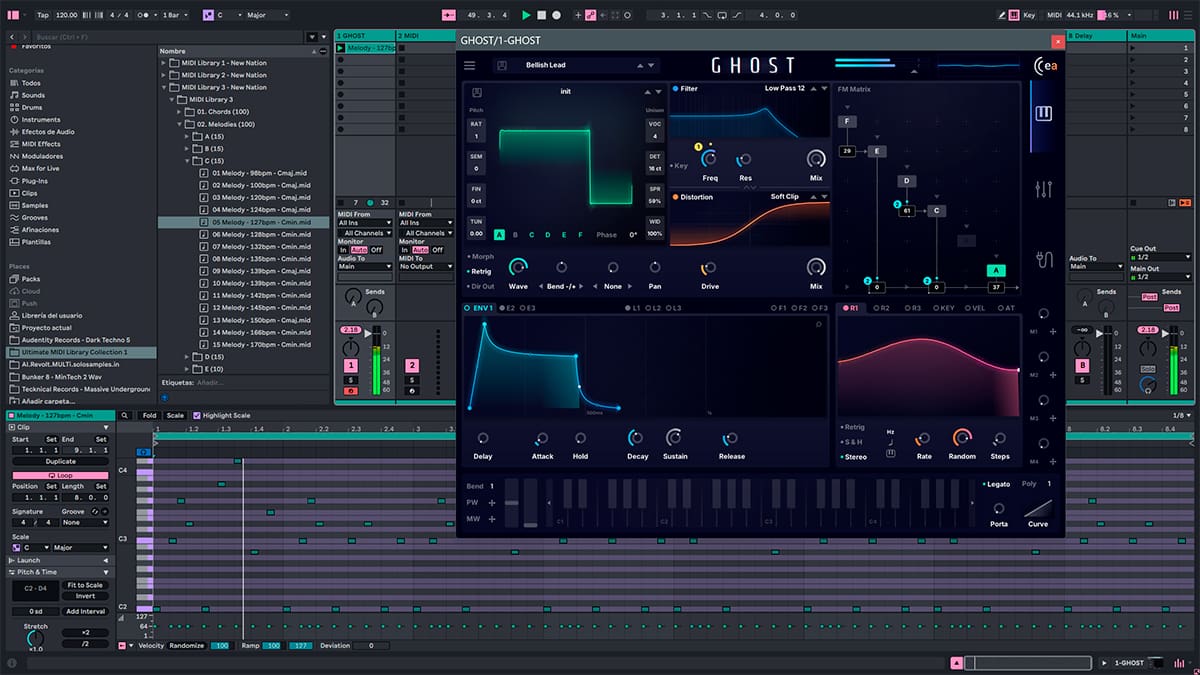The width and height of the screenshot is (1200, 675).
Task: Open the Drums category in browser
Action: pos(32,107)
